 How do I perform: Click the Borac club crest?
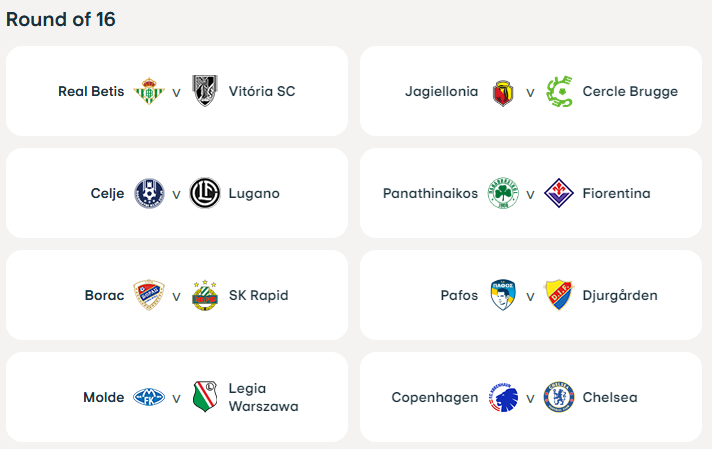[x=148, y=295]
